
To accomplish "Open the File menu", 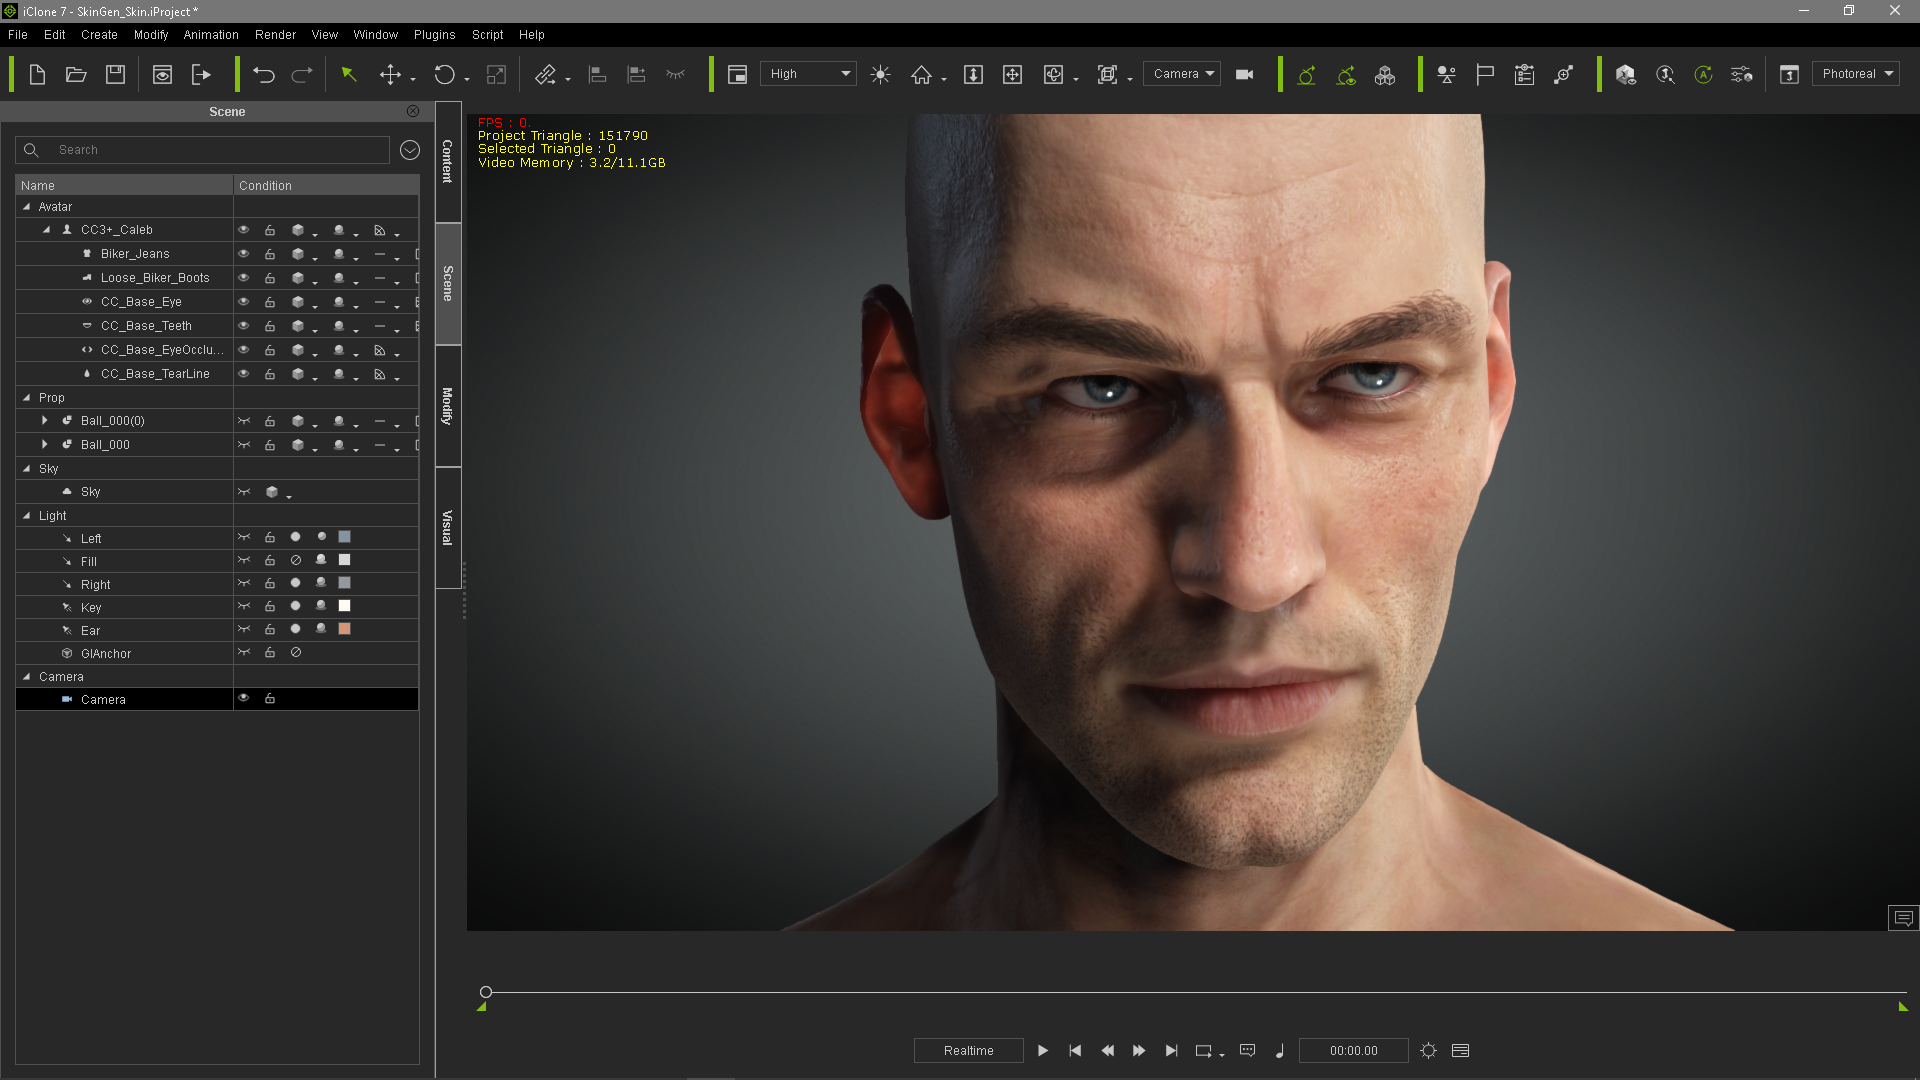I will pos(18,34).
